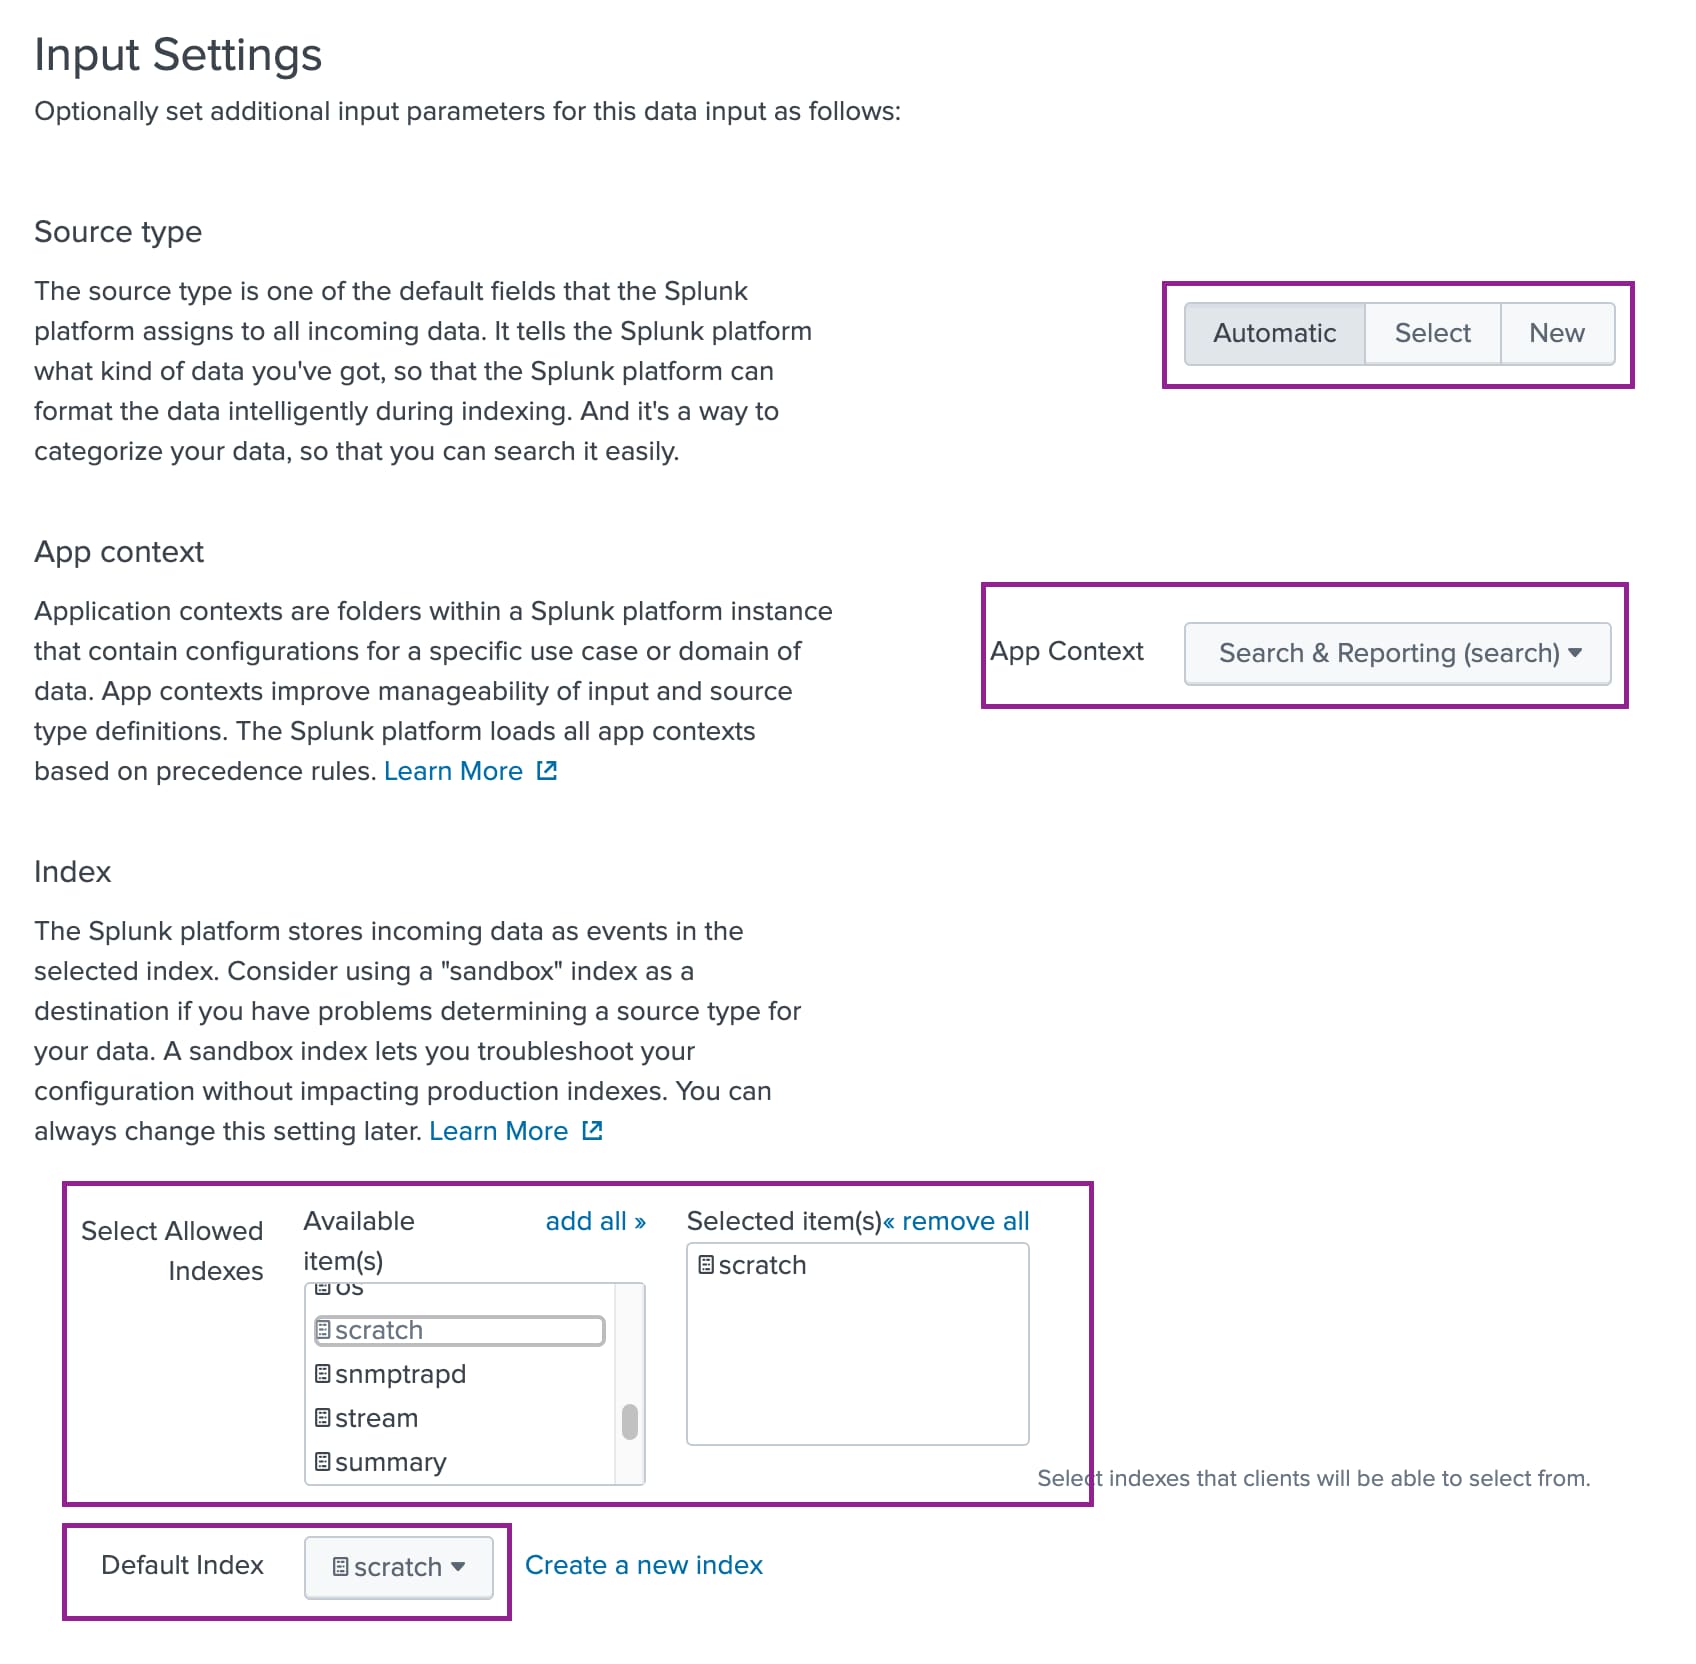This screenshot has width=1696, height=1664.
Task: Select the snmptrapd entry in Available items
Action: click(x=401, y=1374)
